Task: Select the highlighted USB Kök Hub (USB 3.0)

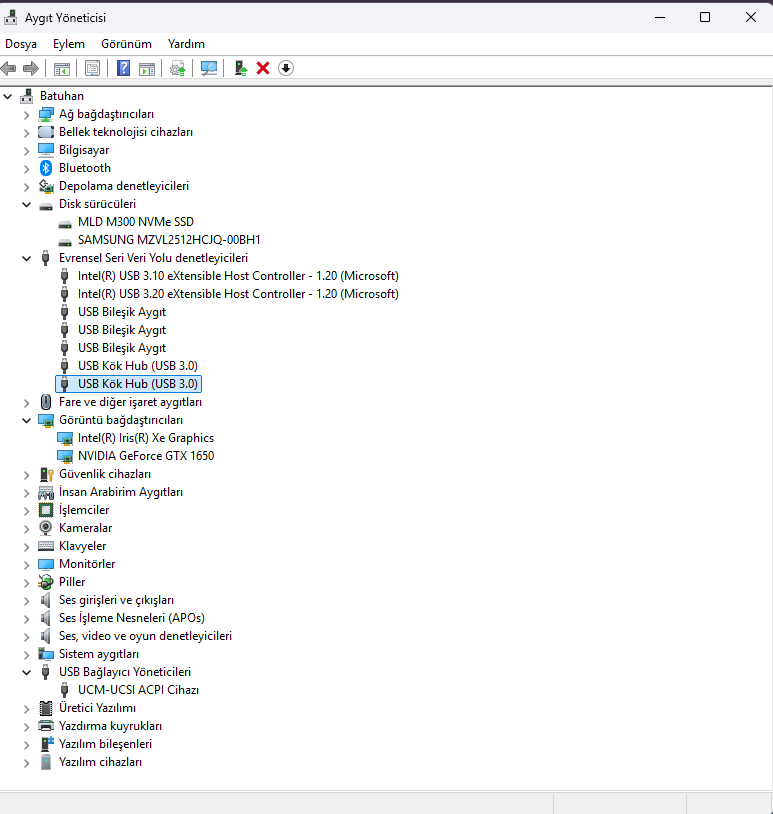Action: 128,384
